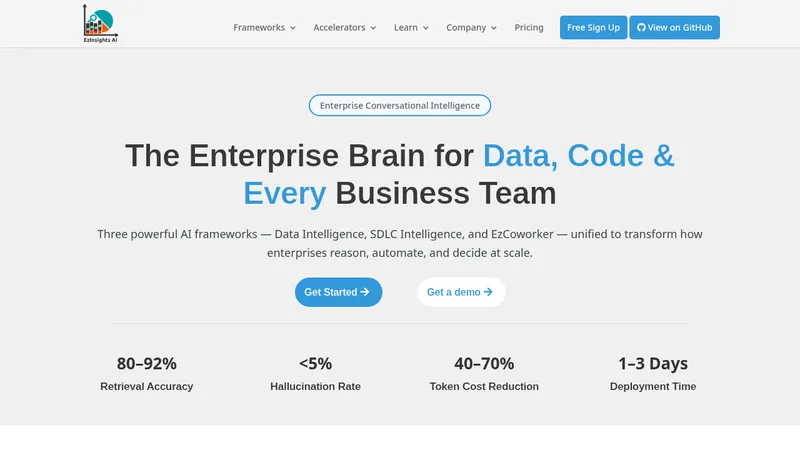Click the 1–3 Days Deployment Time stat
Image resolution: width=800 pixels, height=450 pixels.
pos(653,374)
